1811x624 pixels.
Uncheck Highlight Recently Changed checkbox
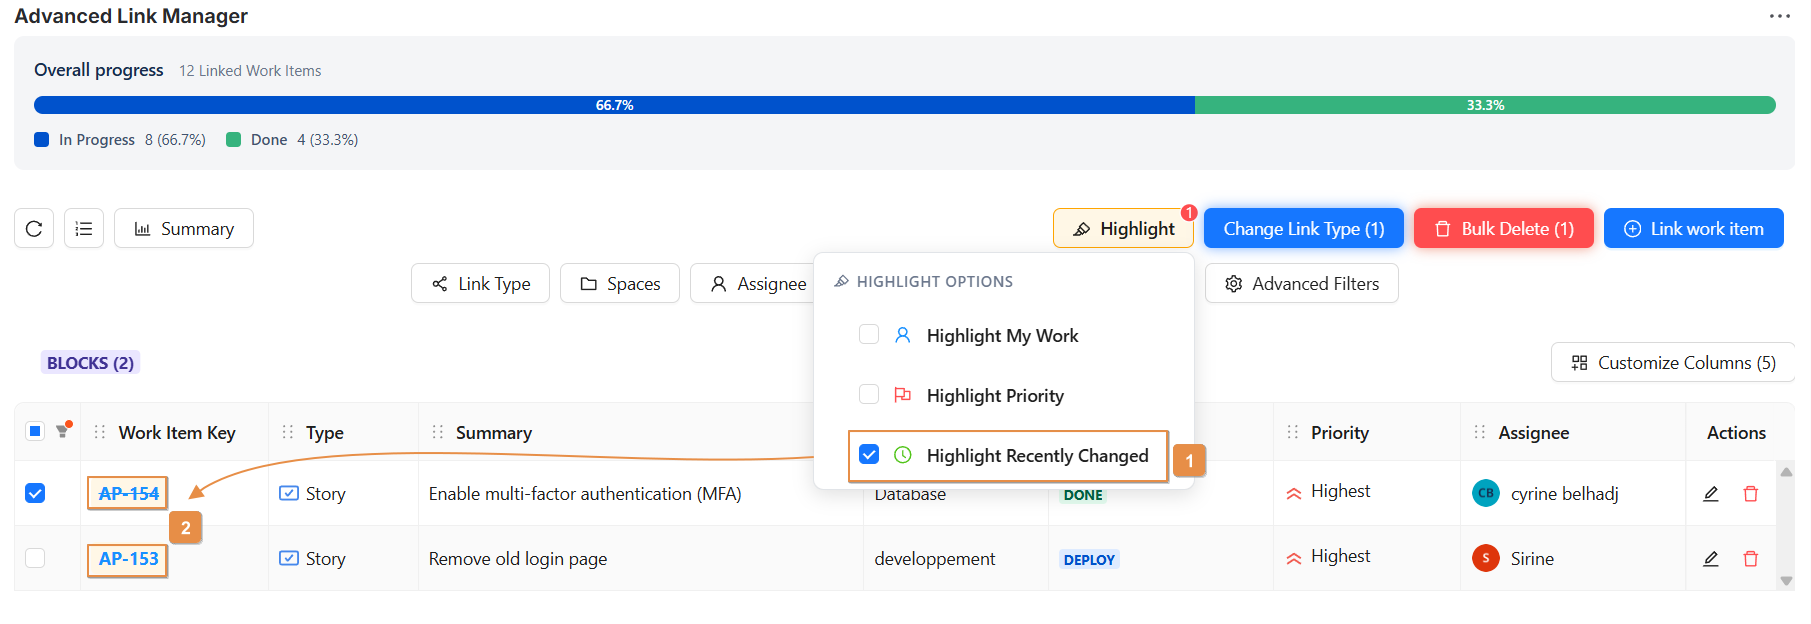869,455
